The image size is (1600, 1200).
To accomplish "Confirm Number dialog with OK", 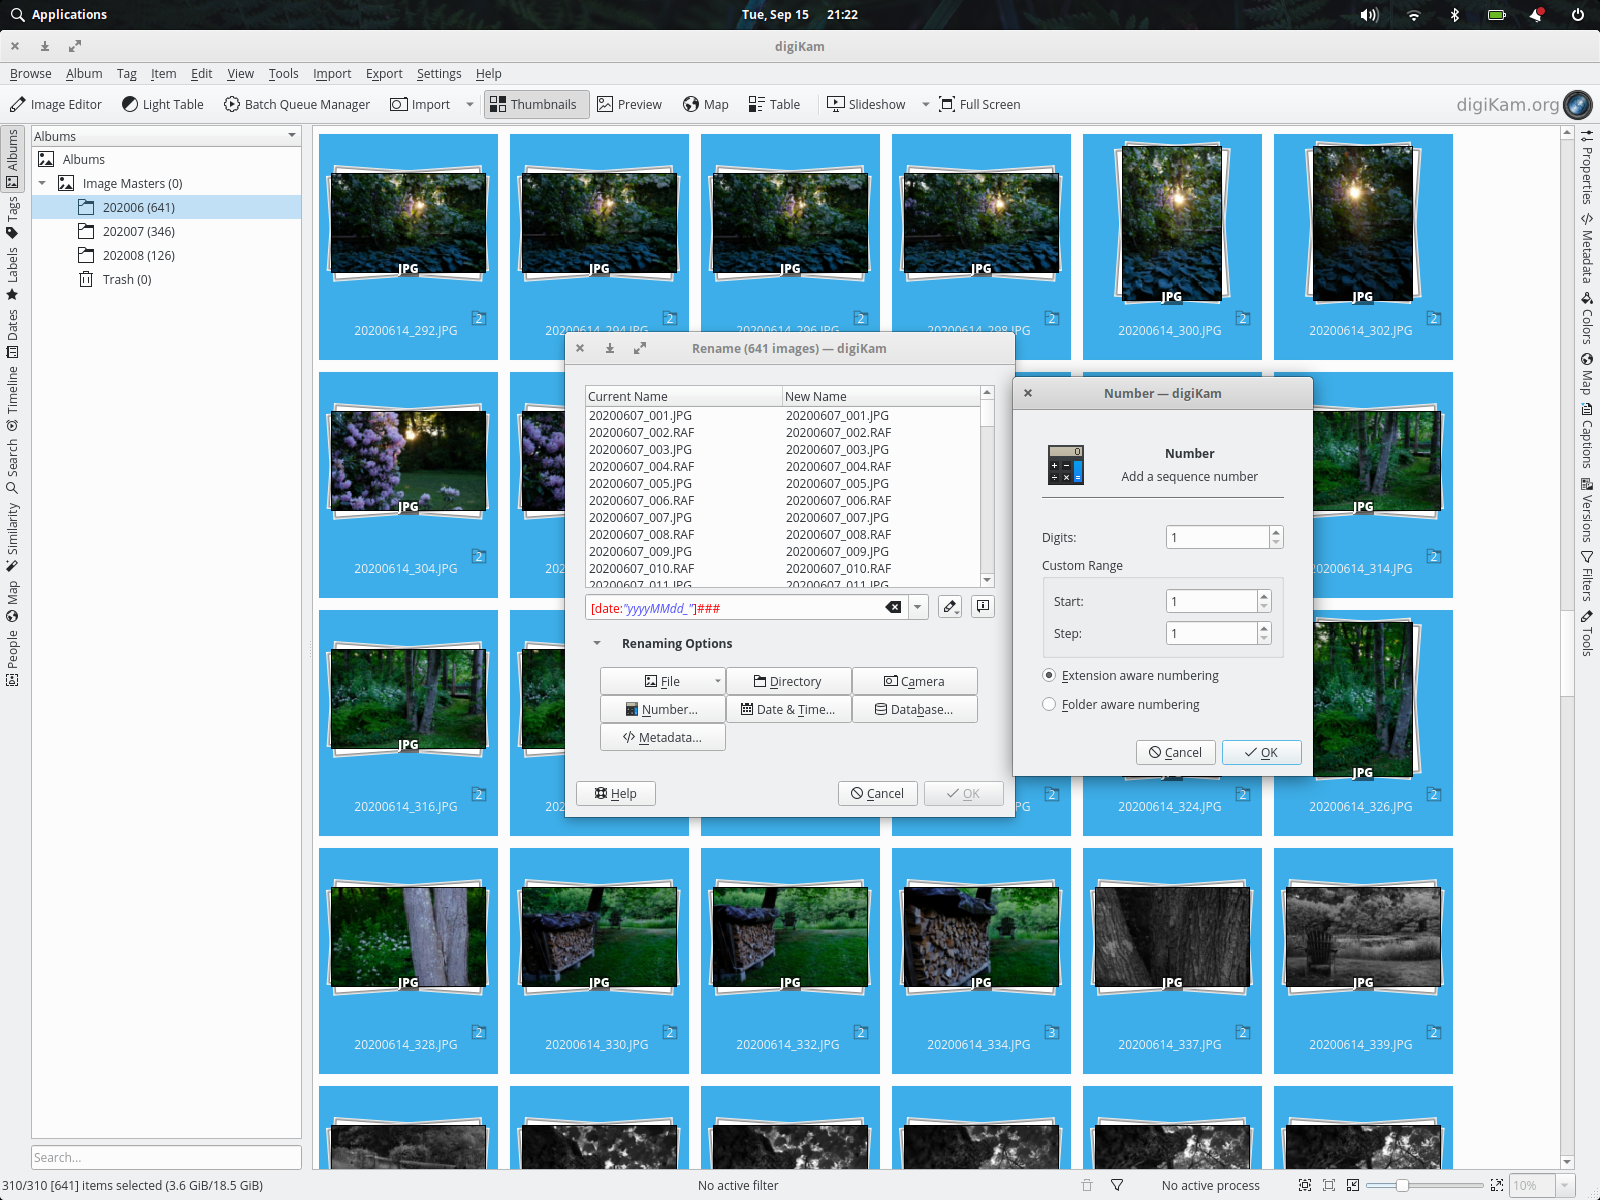I will (1261, 753).
